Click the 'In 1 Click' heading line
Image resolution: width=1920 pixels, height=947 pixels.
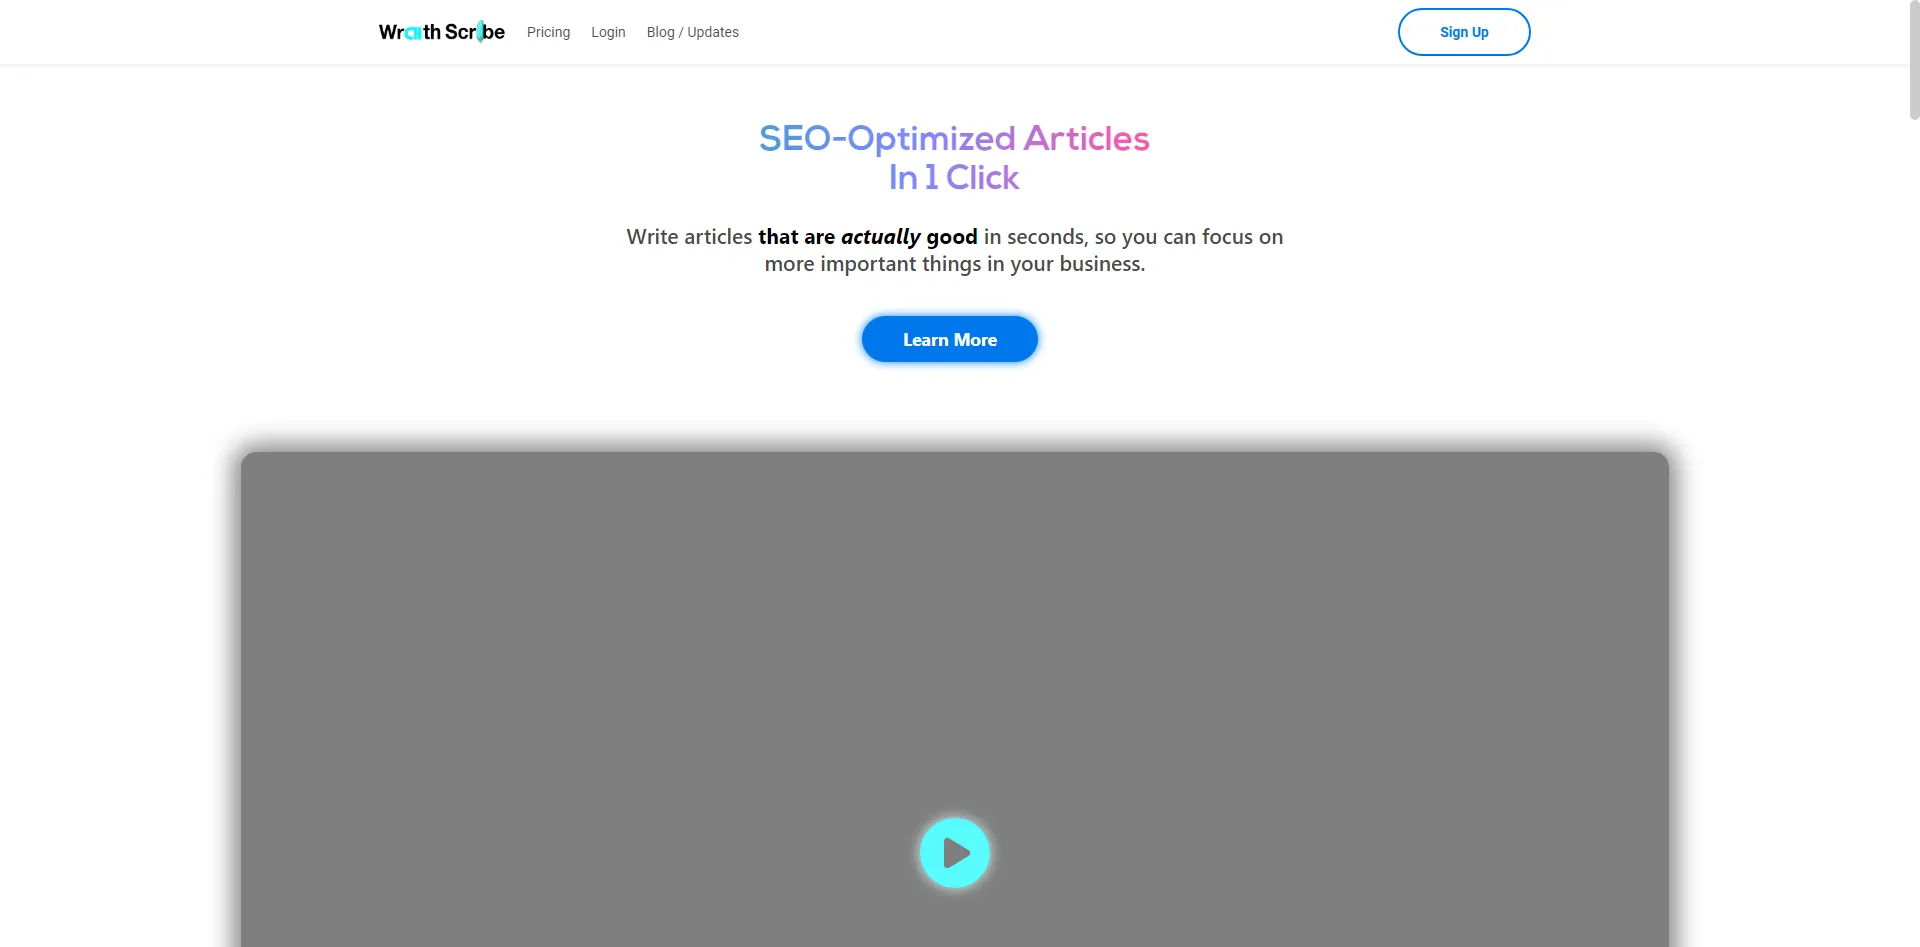point(954,177)
